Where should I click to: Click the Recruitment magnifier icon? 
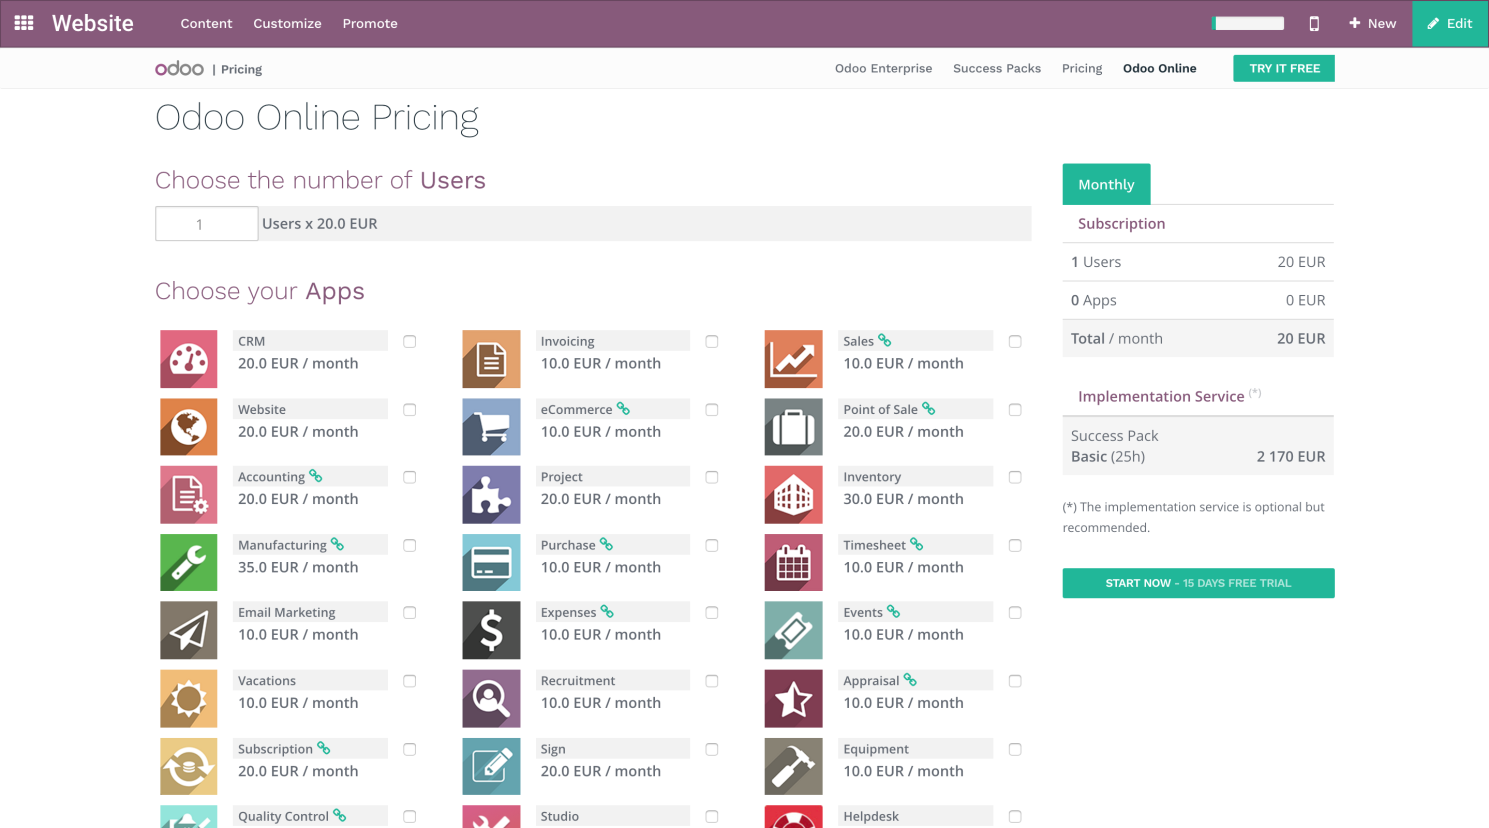click(x=491, y=699)
